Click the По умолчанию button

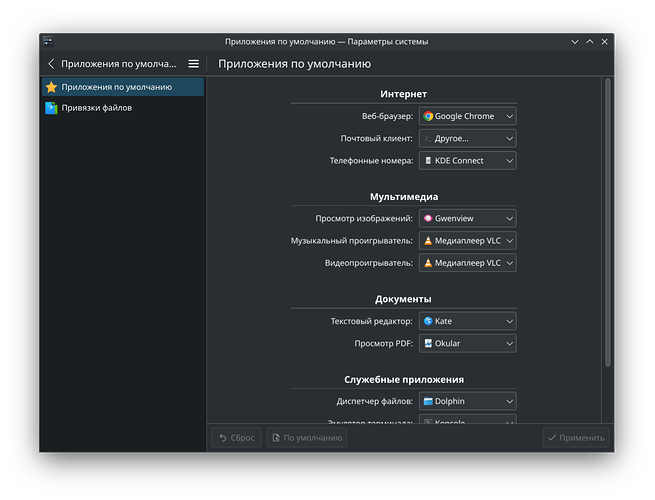tap(307, 438)
